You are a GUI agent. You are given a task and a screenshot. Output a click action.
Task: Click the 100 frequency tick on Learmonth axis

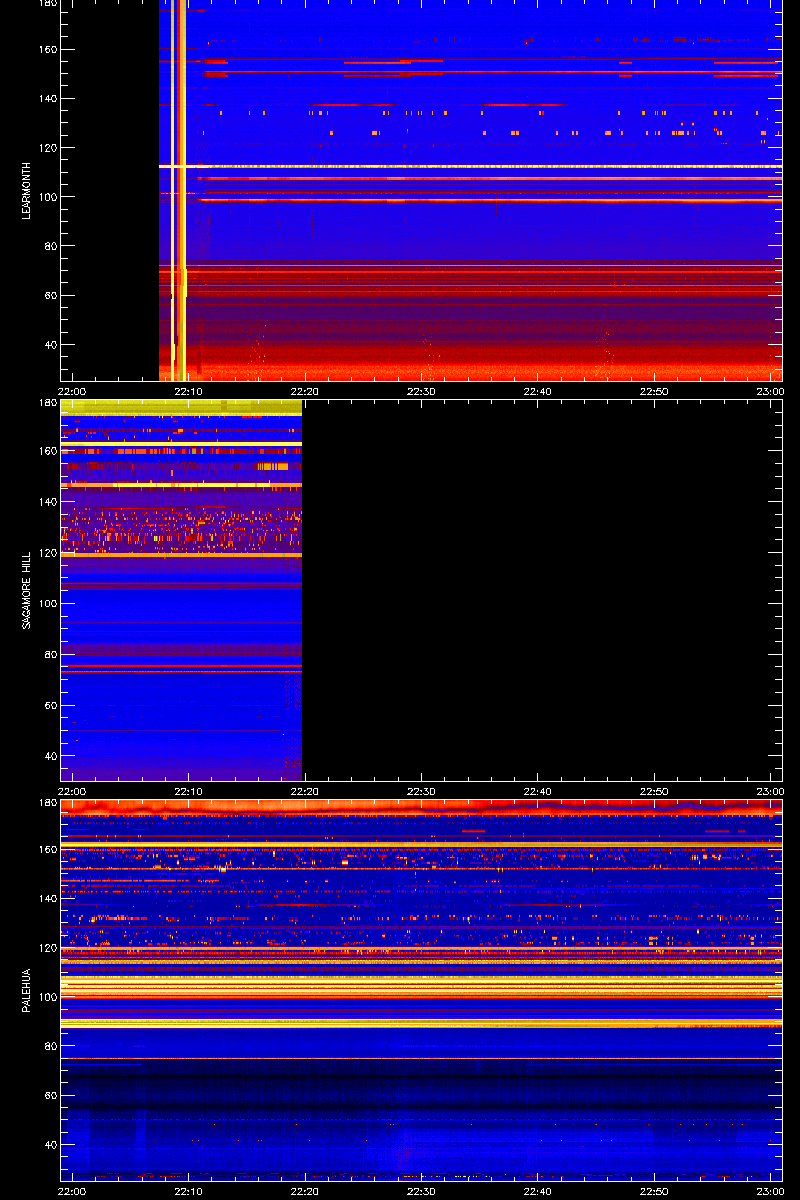[47, 197]
